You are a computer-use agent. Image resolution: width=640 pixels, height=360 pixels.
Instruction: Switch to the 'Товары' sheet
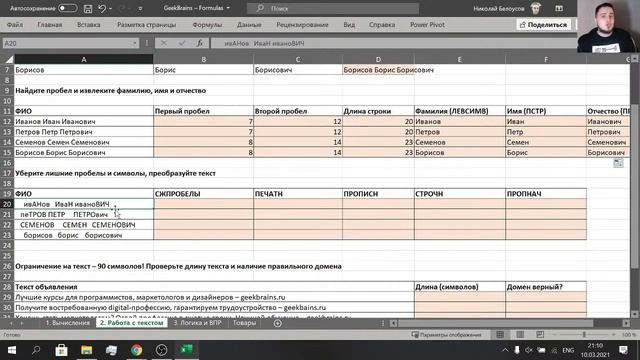244,323
